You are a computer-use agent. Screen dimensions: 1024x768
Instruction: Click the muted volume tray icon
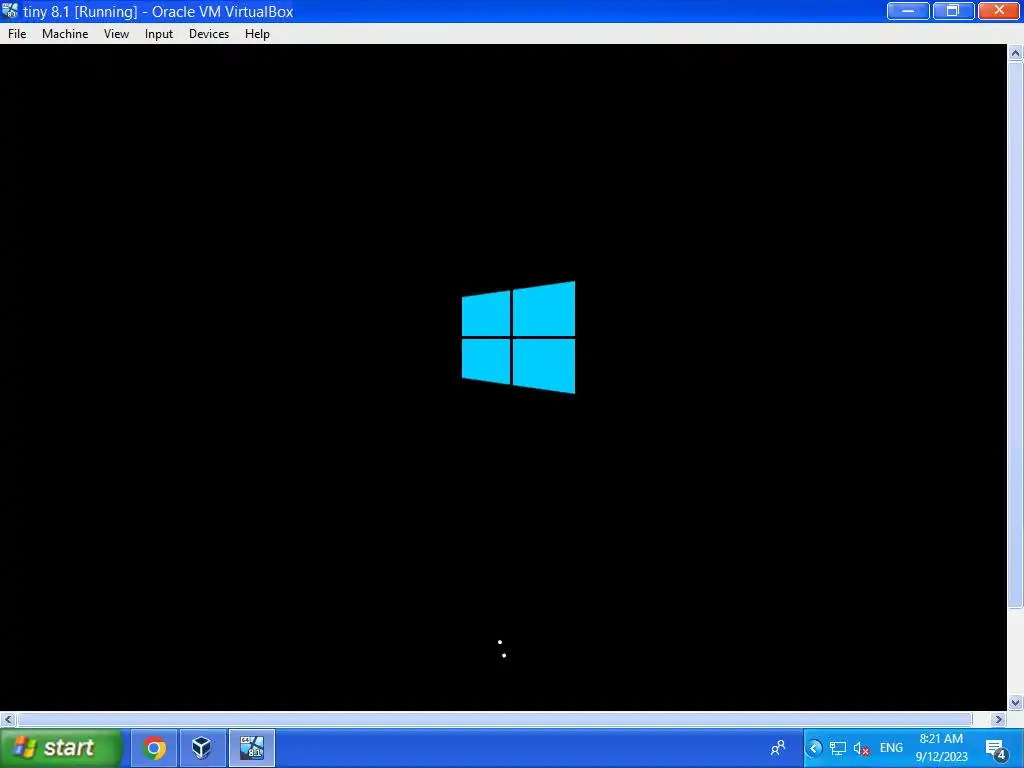tap(861, 748)
